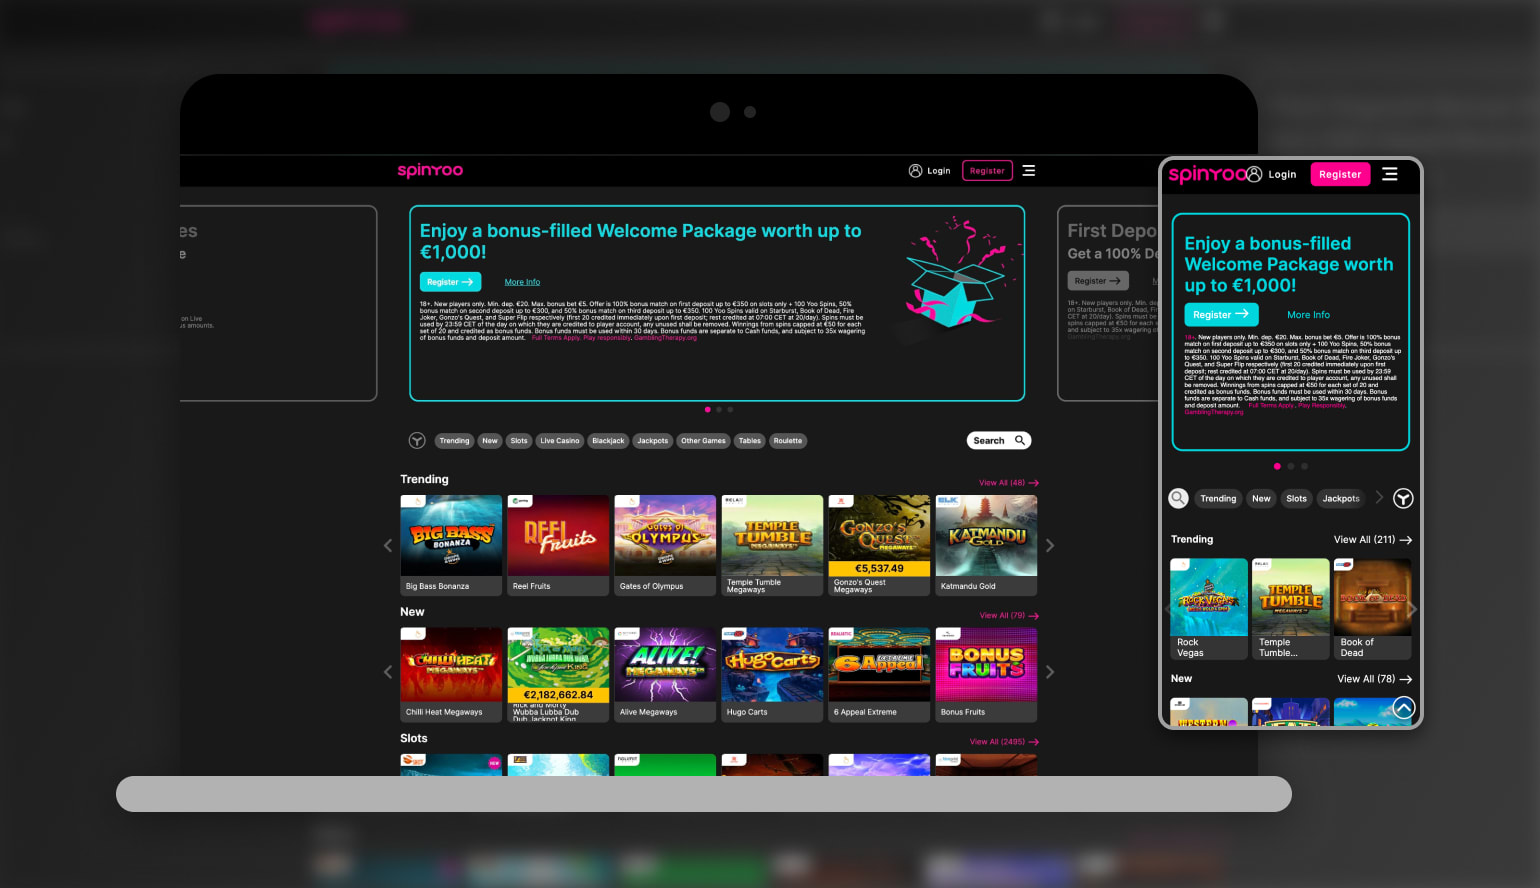Viewport: 1540px width, 888px height.
Task: Click the round filter icon in mobile view
Action: (x=1404, y=498)
